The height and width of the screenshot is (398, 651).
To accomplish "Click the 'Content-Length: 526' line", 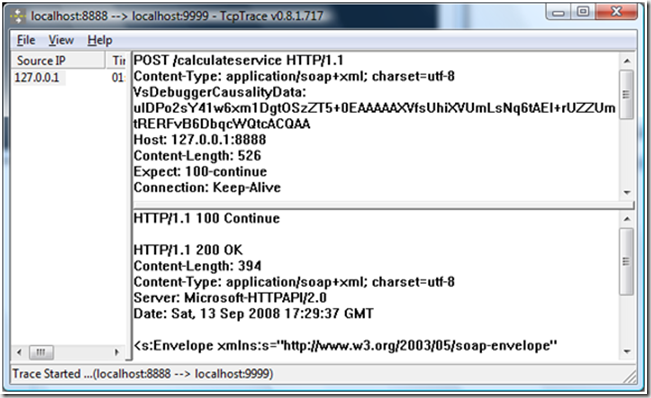I will pyautogui.click(x=197, y=156).
